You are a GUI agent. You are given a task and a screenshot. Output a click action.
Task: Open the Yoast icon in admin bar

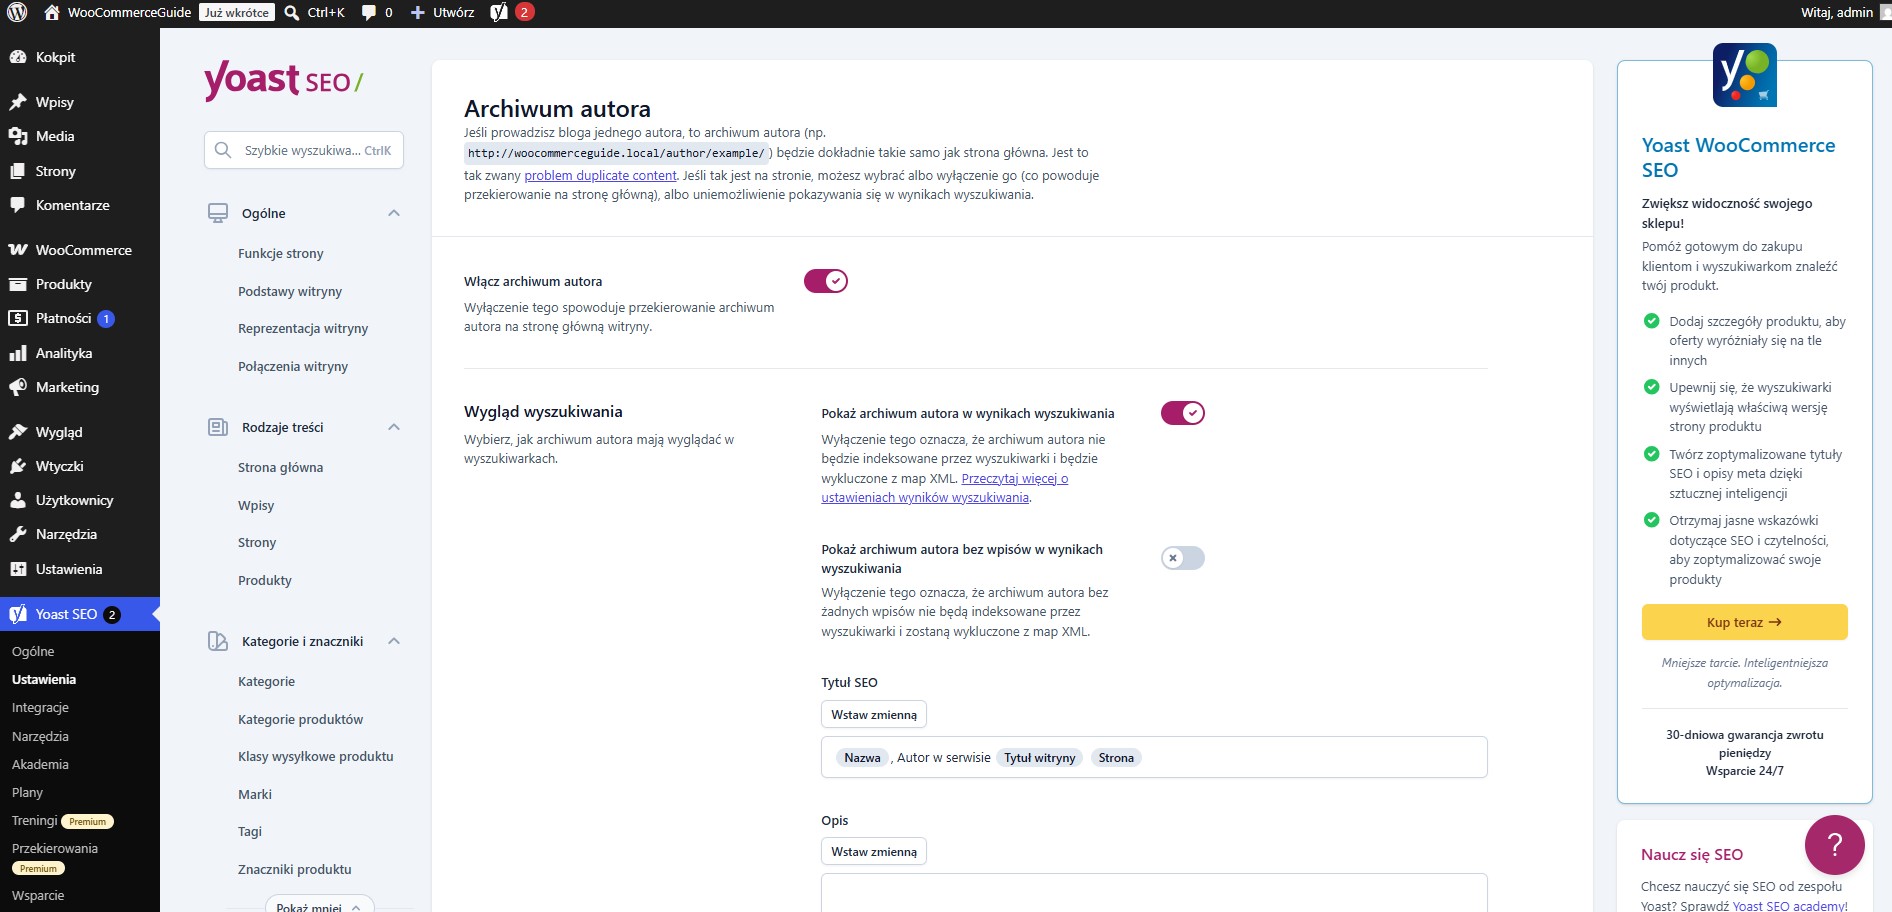(499, 12)
